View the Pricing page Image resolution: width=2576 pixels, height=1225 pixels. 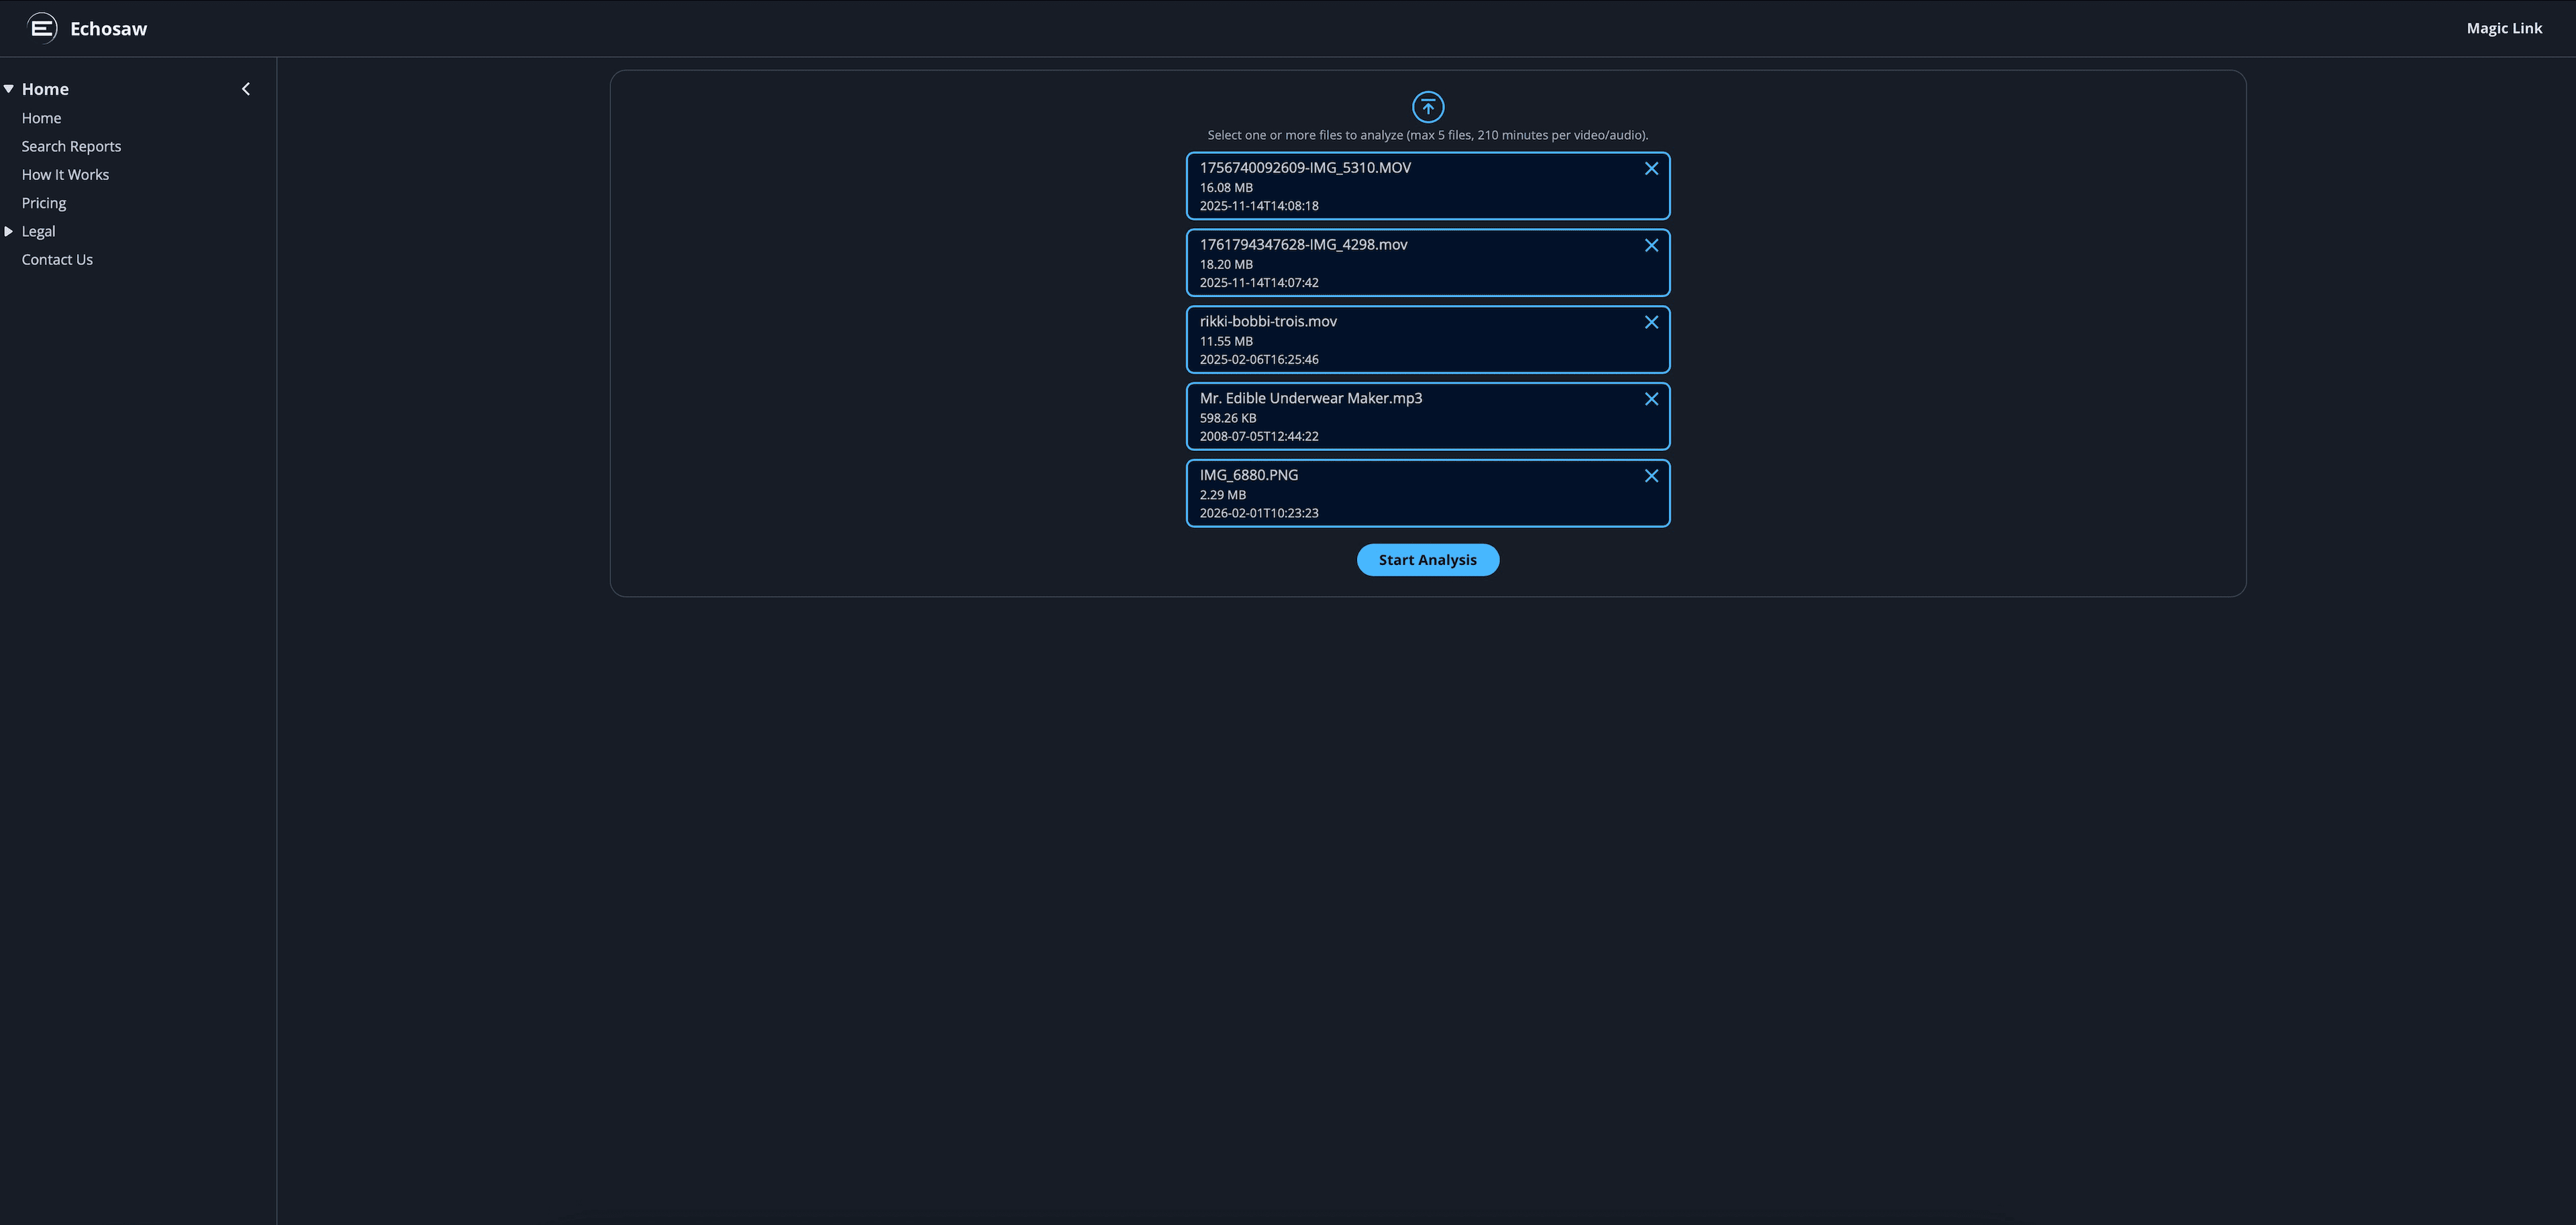tap(44, 202)
